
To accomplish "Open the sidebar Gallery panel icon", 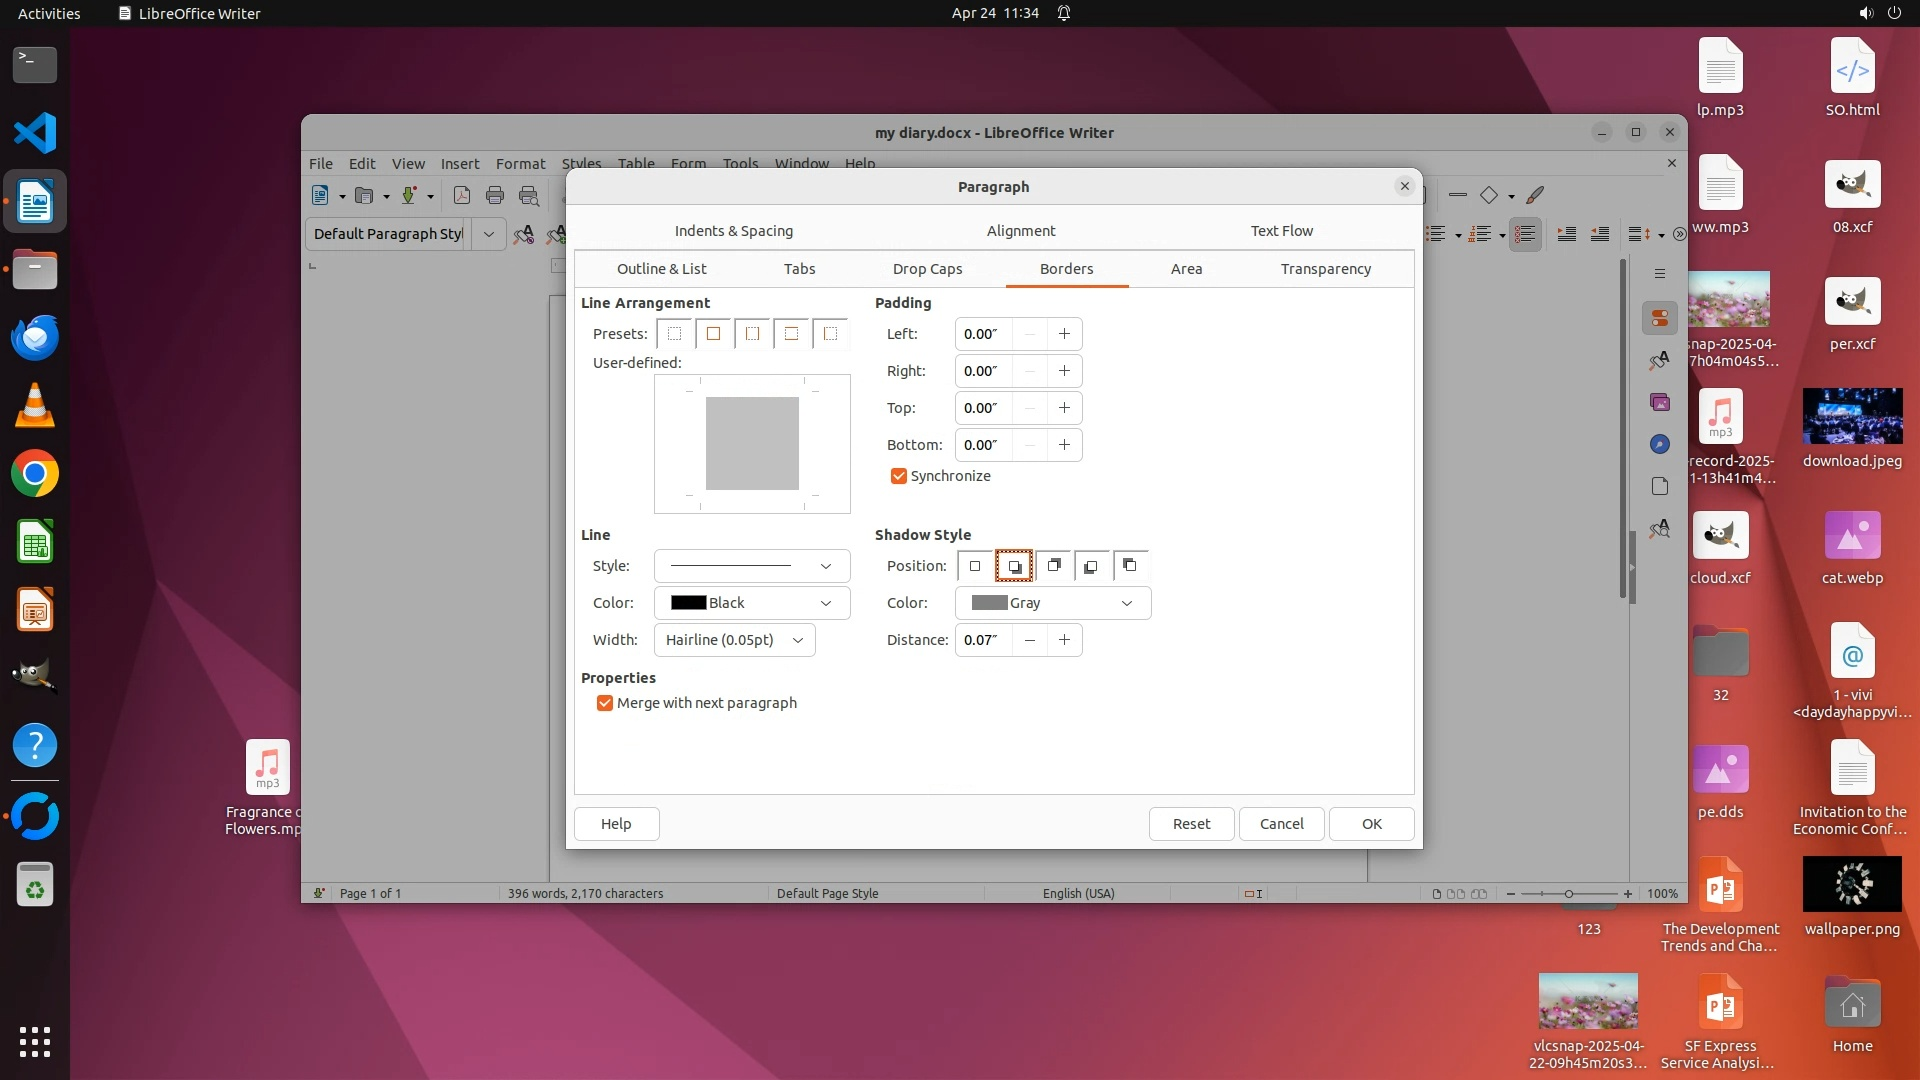I will 1660,402.
